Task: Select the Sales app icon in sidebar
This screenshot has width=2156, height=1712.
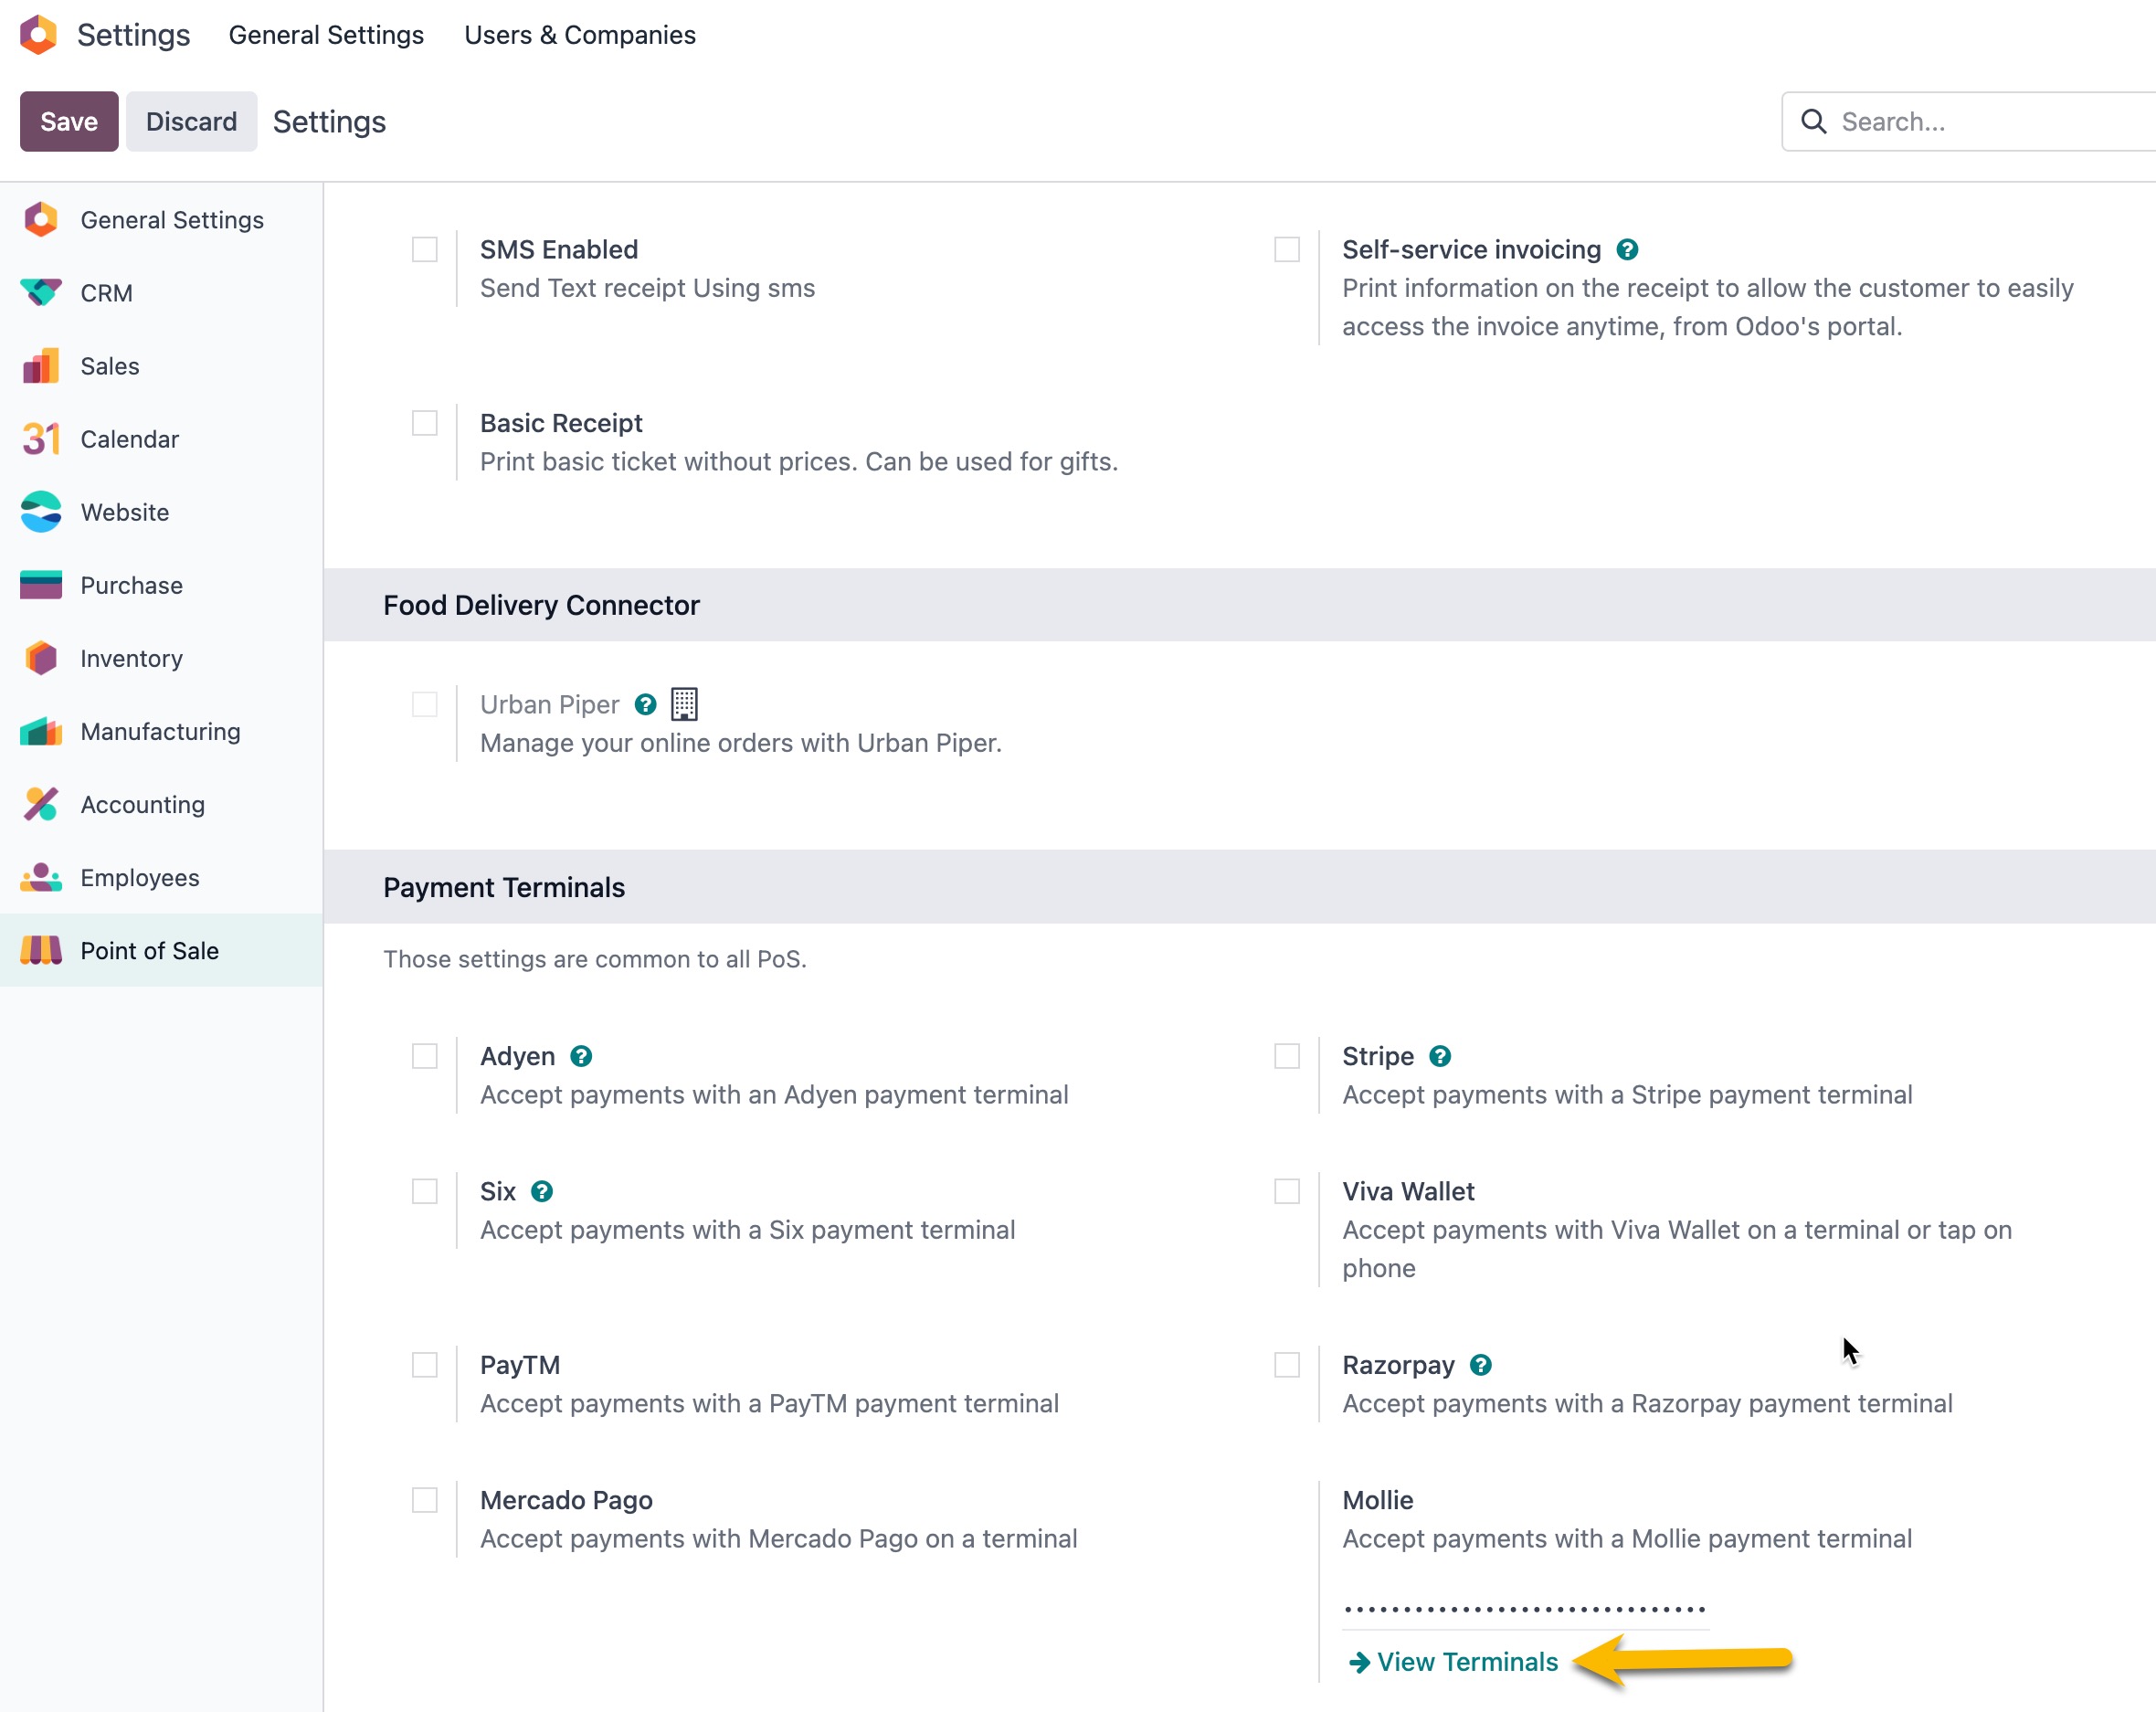Action: click(x=41, y=366)
